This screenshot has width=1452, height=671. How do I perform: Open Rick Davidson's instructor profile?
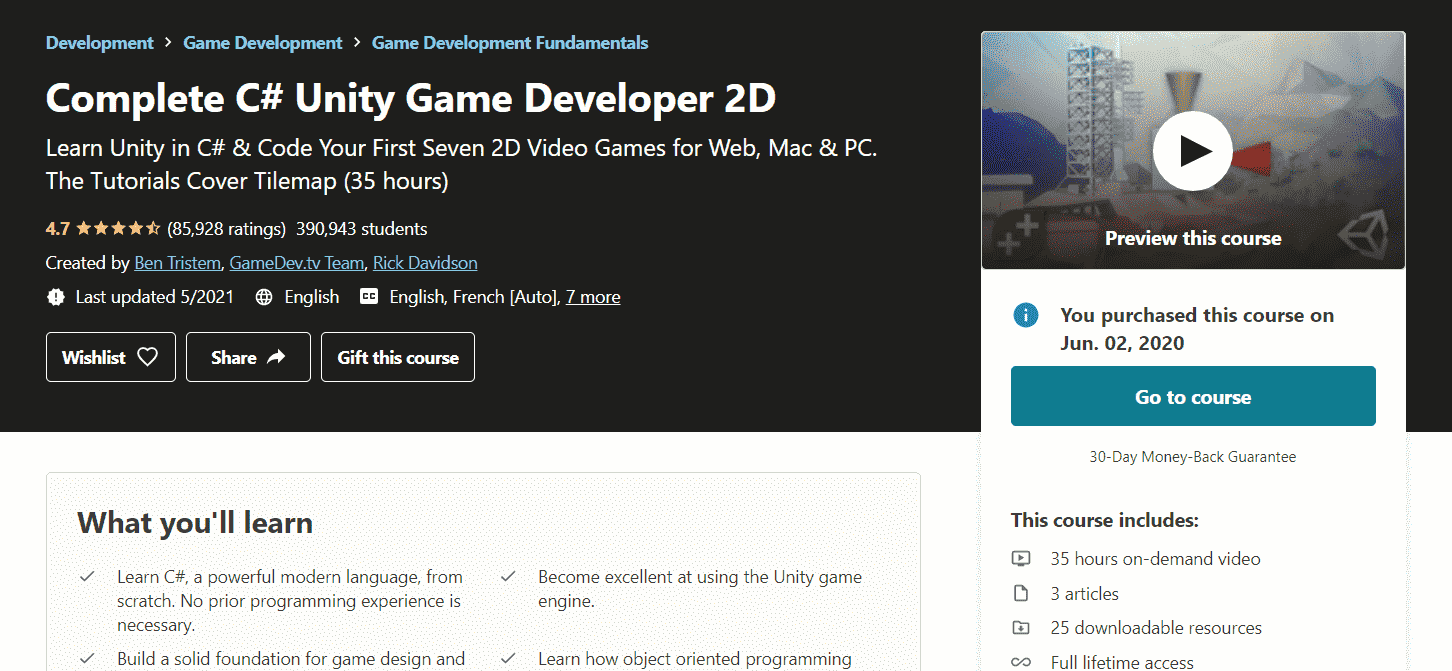[425, 263]
